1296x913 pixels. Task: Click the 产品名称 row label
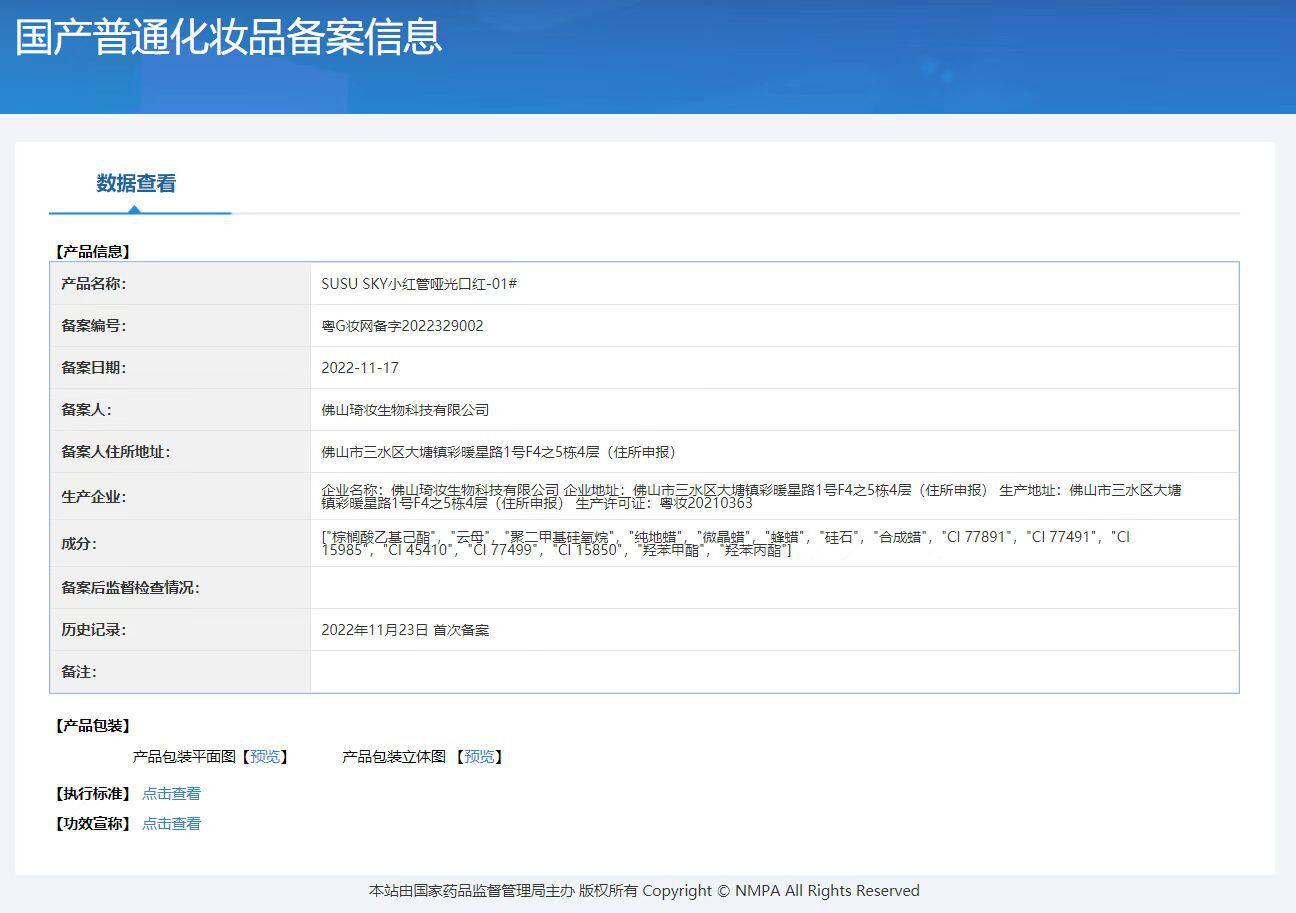click(94, 284)
